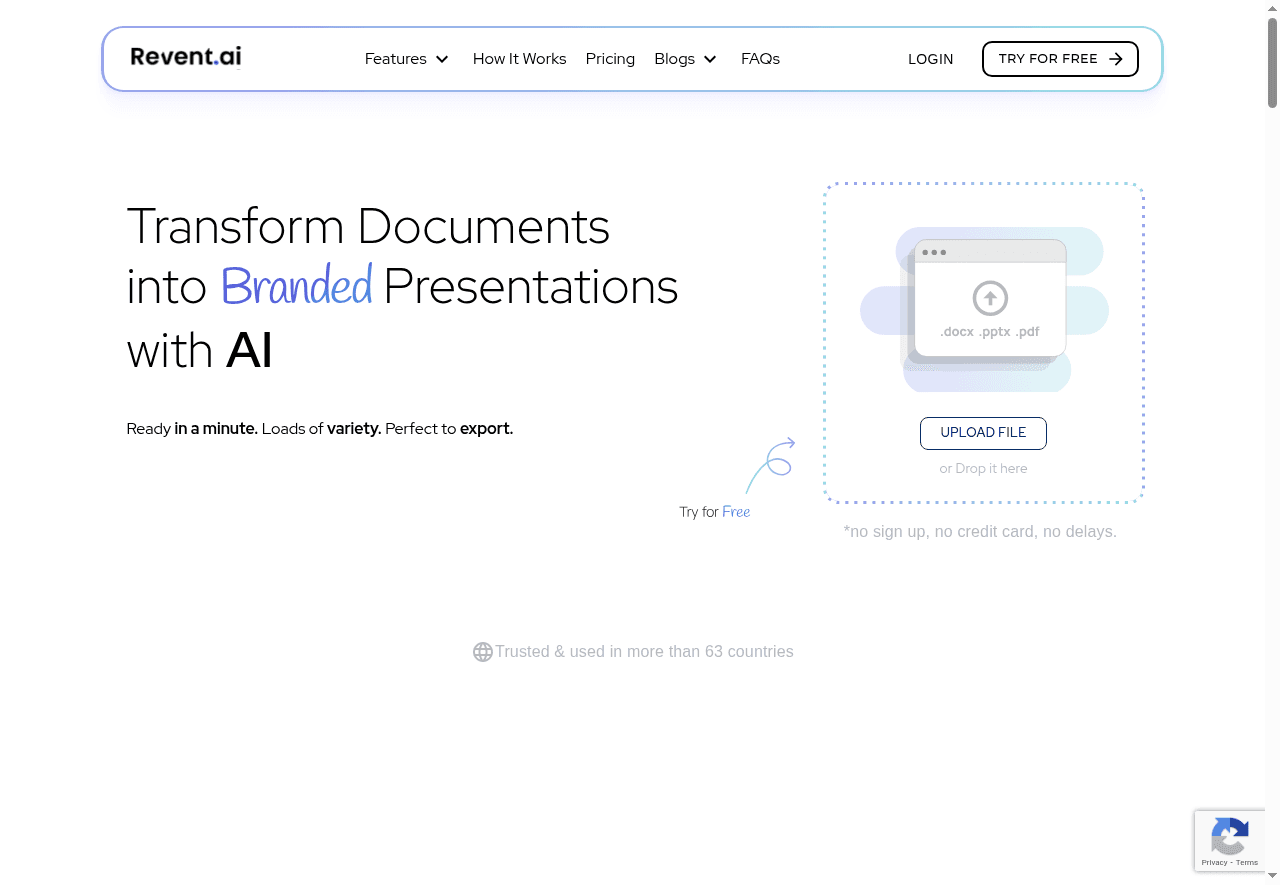Click the upload arrow icon in the drop zone
This screenshot has height=885, width=1280.
pyautogui.click(x=989, y=298)
